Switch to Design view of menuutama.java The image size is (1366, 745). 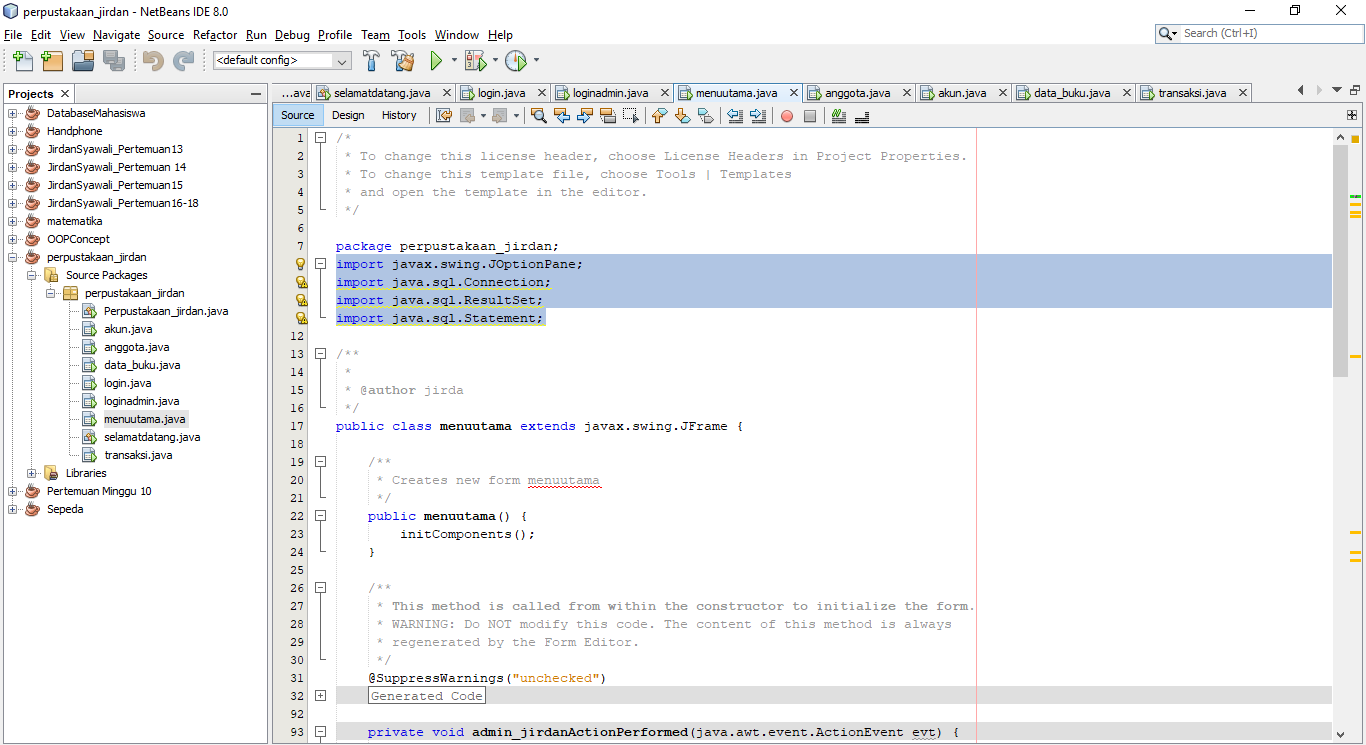point(347,115)
